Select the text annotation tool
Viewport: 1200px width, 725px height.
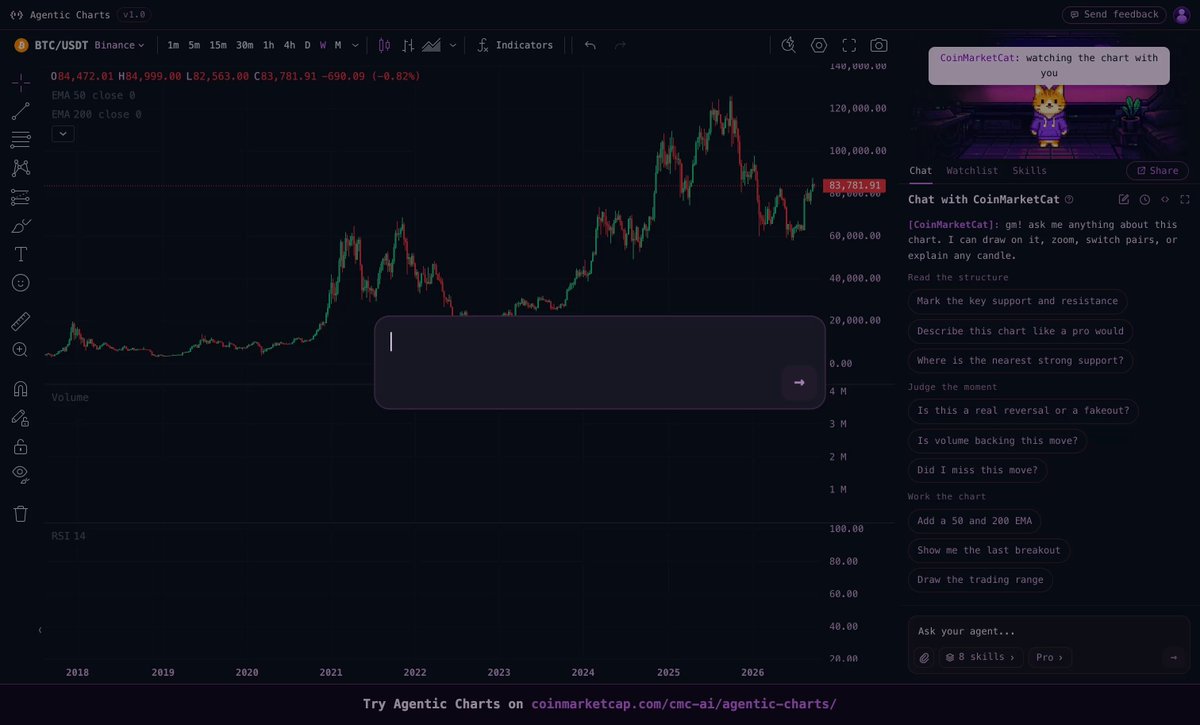[x=20, y=254]
